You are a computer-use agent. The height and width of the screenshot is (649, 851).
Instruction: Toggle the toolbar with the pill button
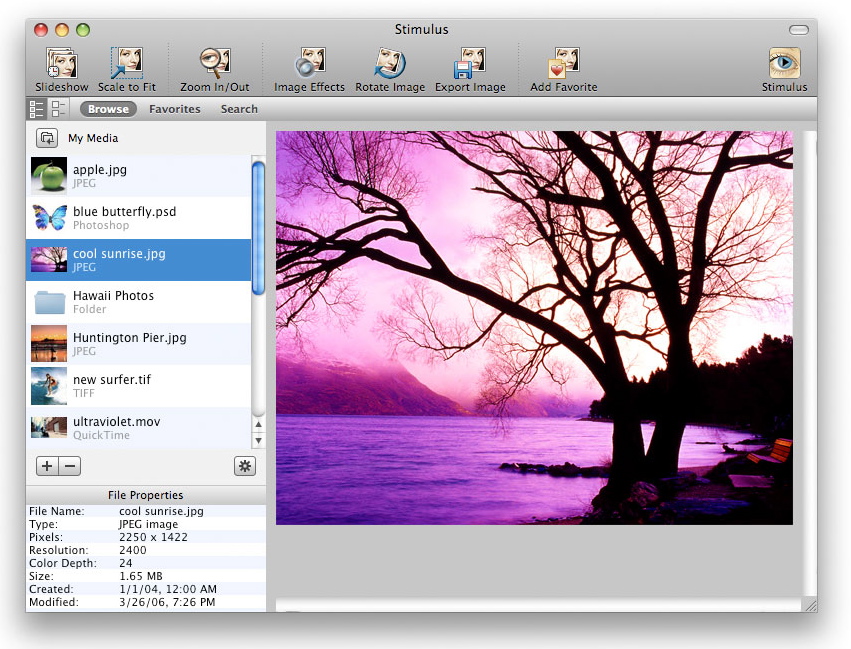point(798,30)
